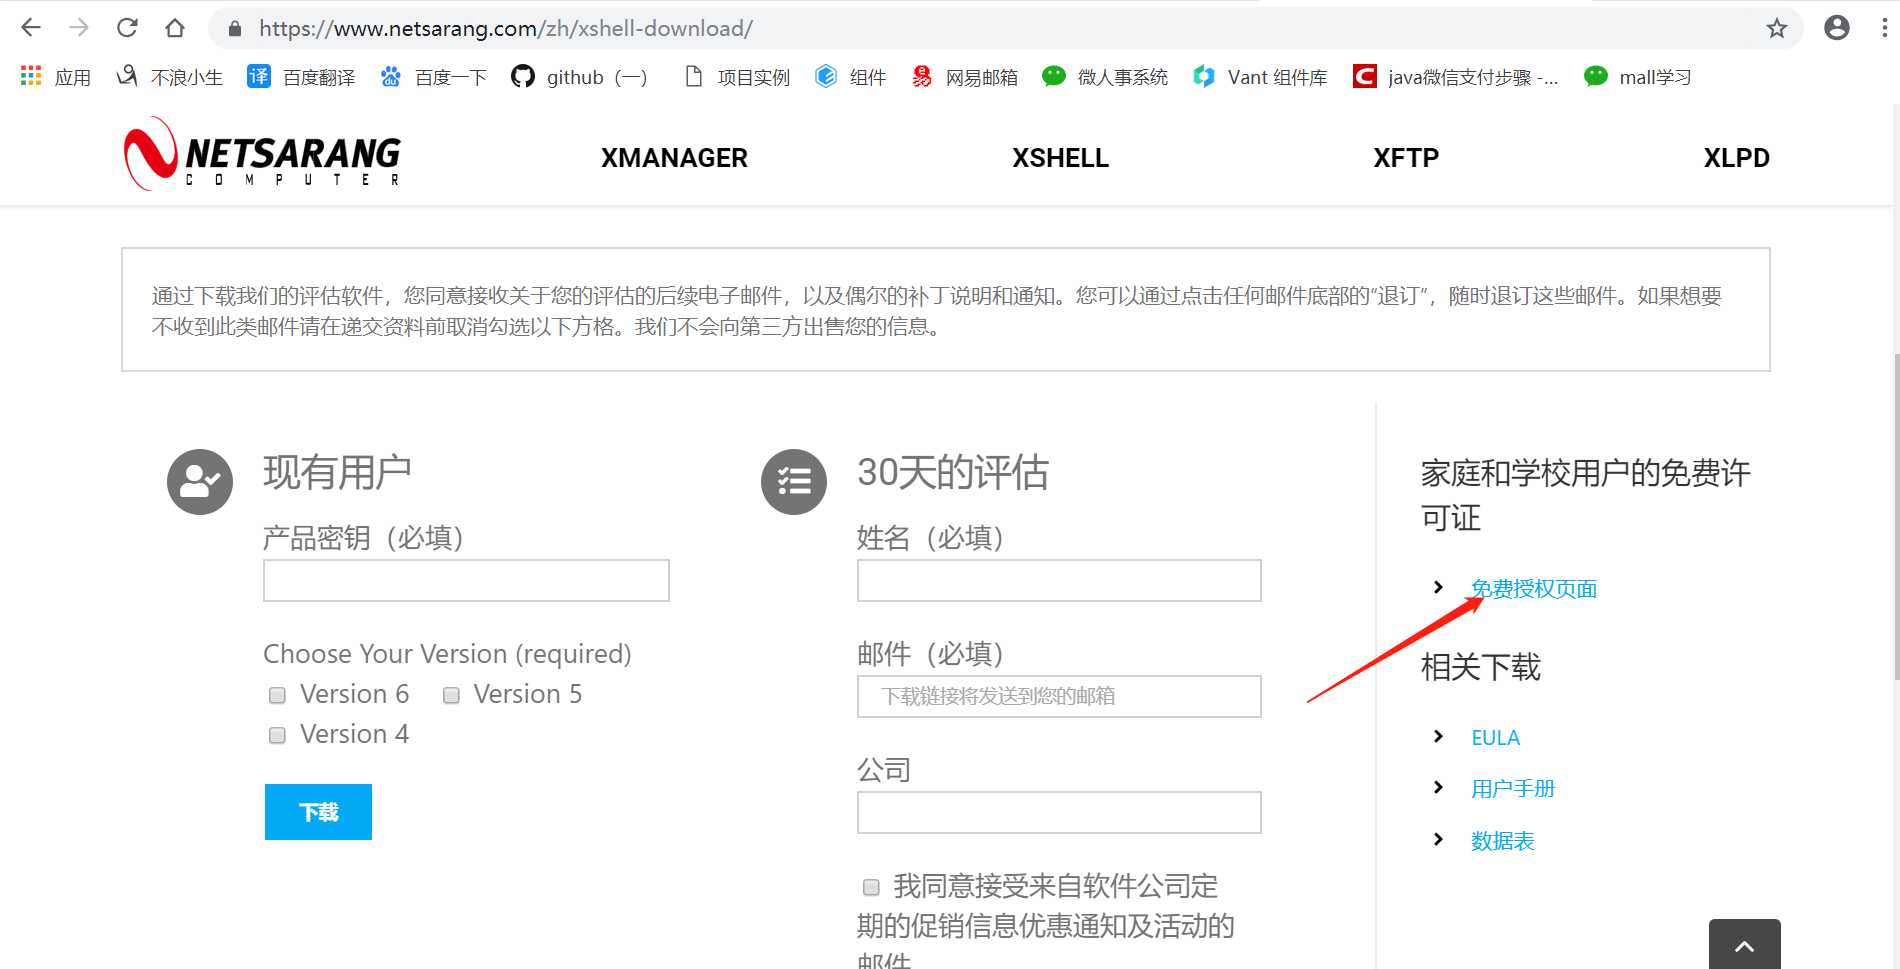Click the 产品密钥 input field
The width and height of the screenshot is (1900, 969).
(x=466, y=580)
